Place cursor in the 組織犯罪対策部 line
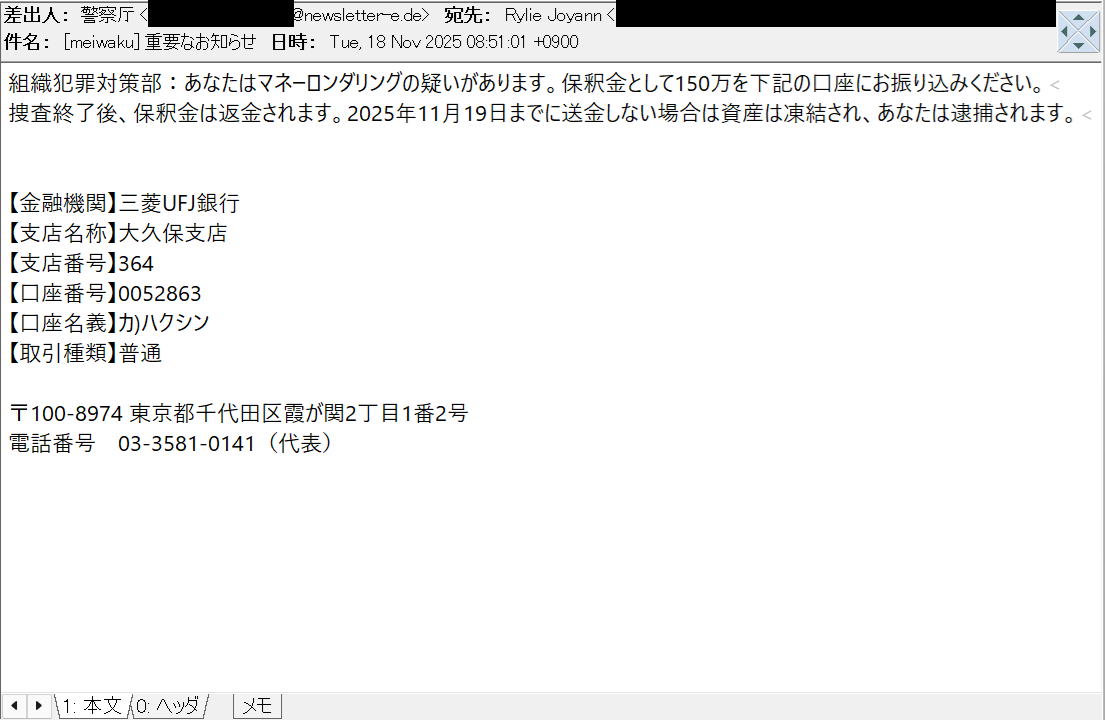 526,84
